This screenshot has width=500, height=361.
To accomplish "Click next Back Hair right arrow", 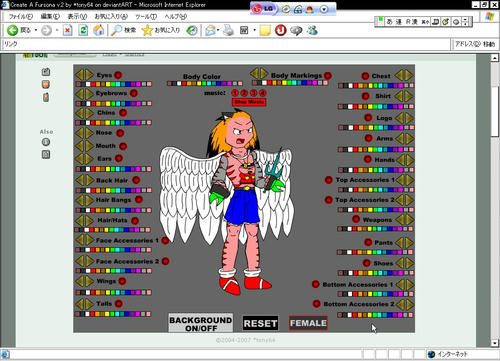I will pos(90,180).
